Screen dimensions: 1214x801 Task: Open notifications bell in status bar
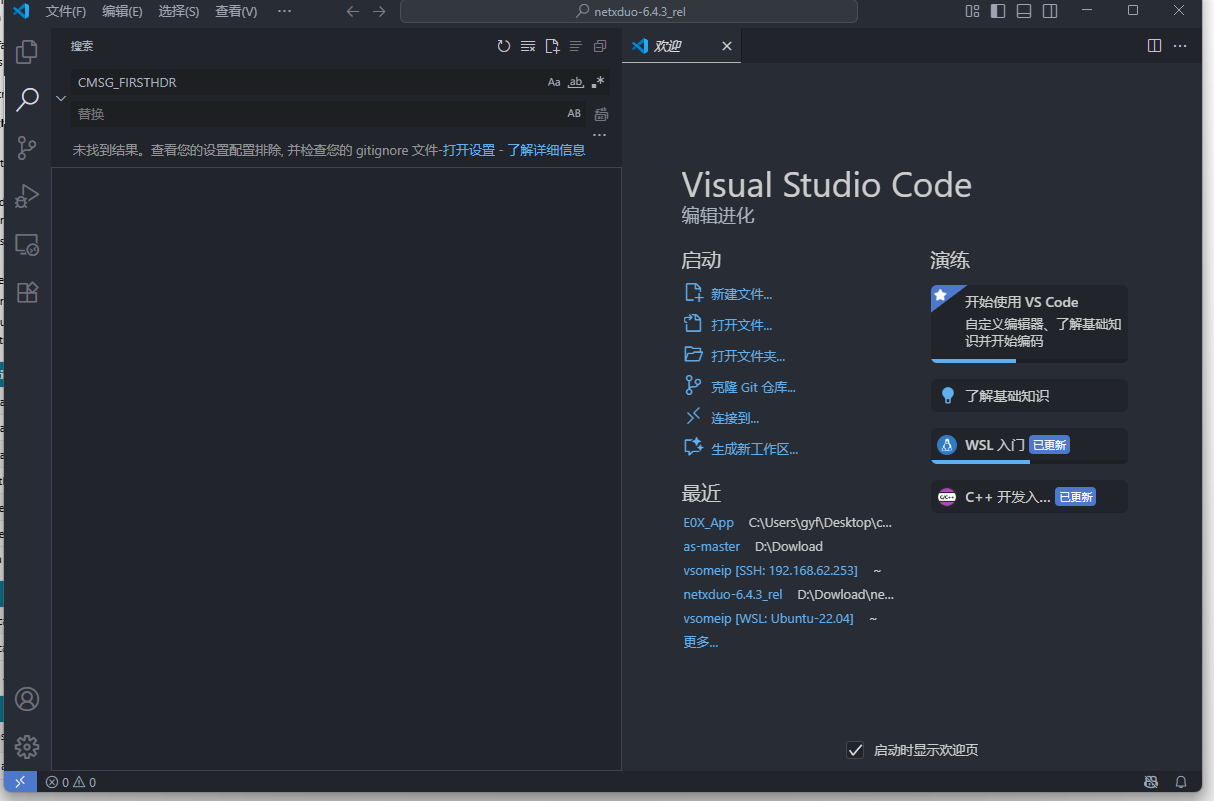[1181, 782]
